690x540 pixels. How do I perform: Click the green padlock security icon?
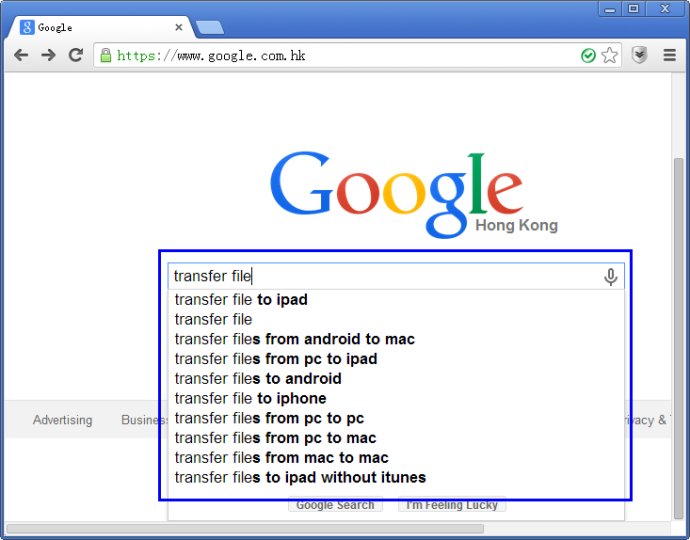[x=105, y=55]
